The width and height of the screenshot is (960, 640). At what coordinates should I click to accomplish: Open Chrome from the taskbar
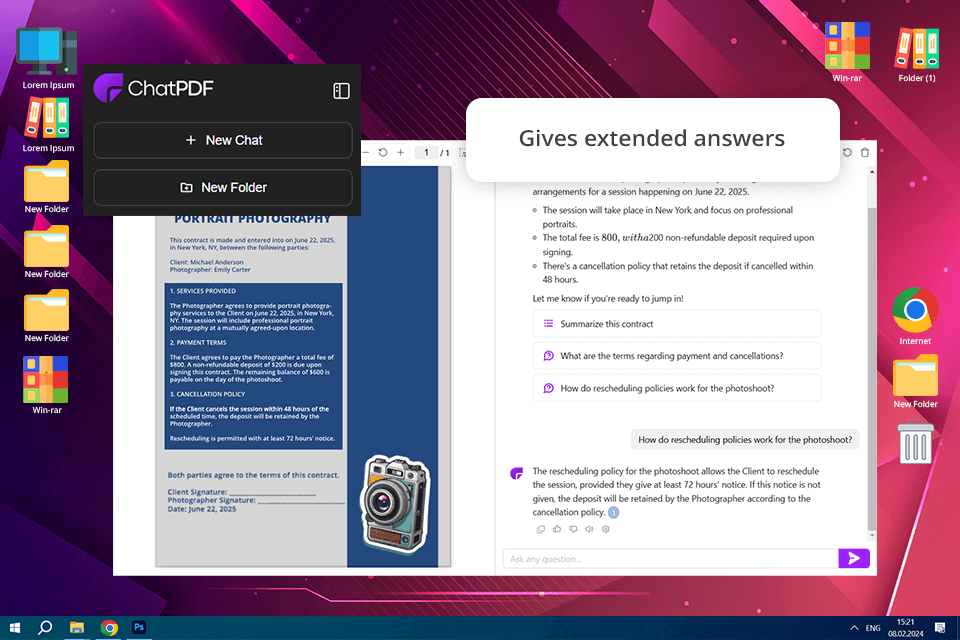click(x=109, y=628)
